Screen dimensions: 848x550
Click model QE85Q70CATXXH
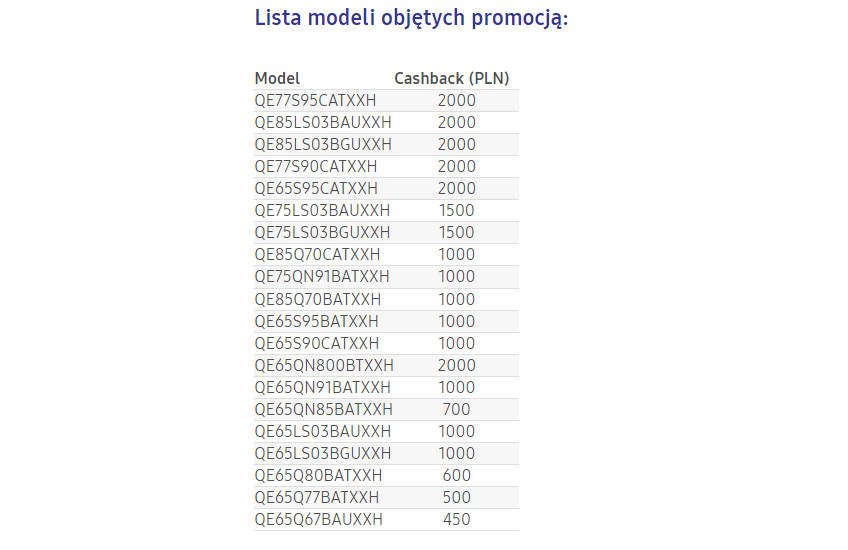(x=317, y=255)
